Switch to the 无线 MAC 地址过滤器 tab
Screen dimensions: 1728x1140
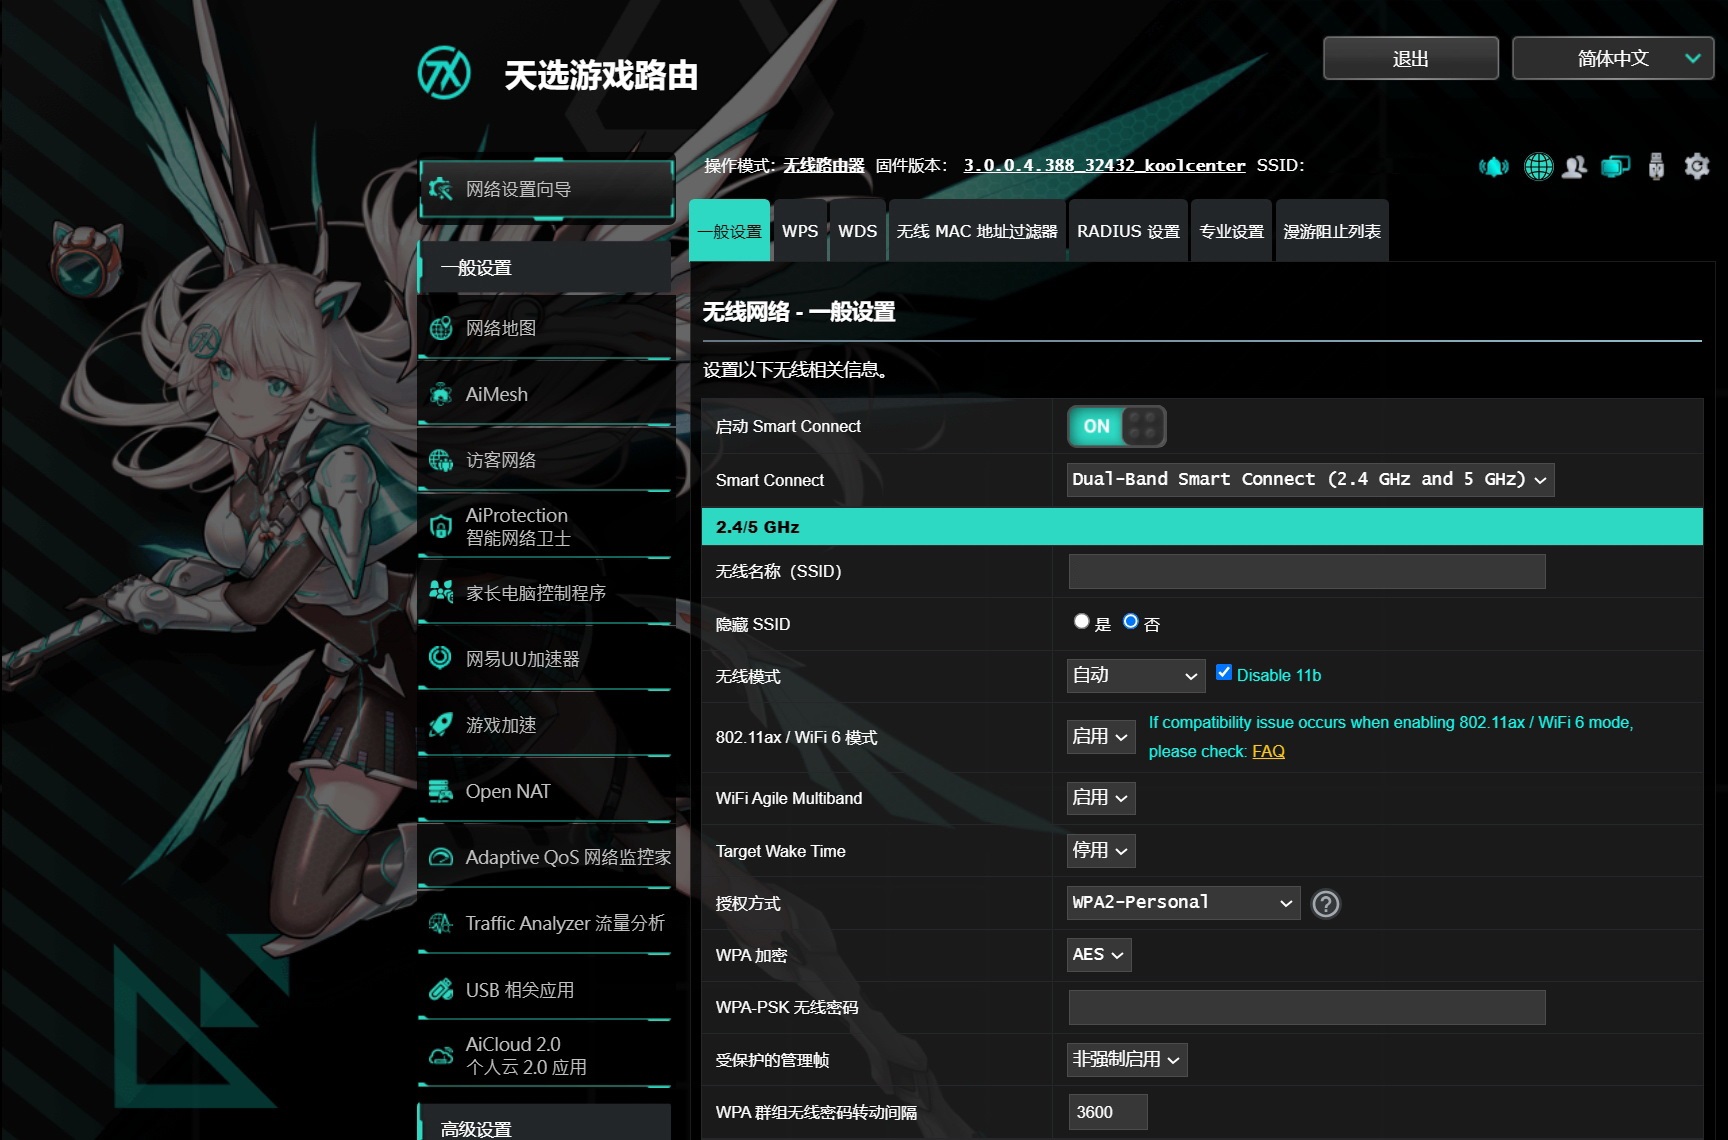(x=977, y=231)
